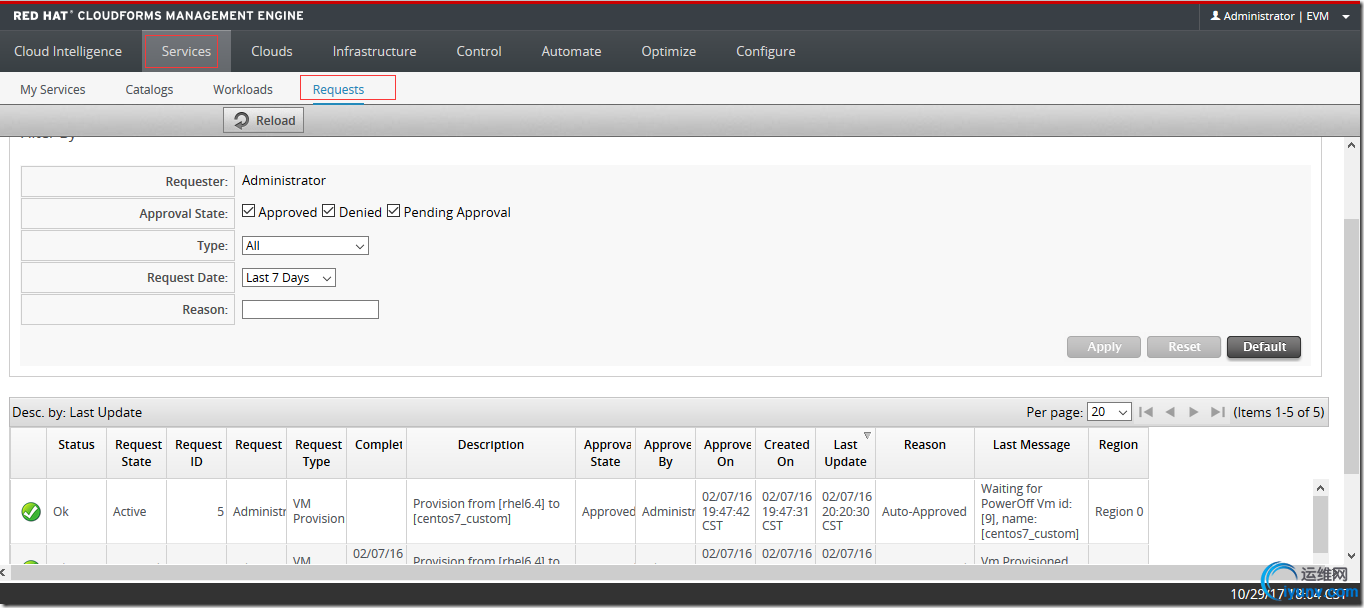Click the Default button

(1264, 347)
